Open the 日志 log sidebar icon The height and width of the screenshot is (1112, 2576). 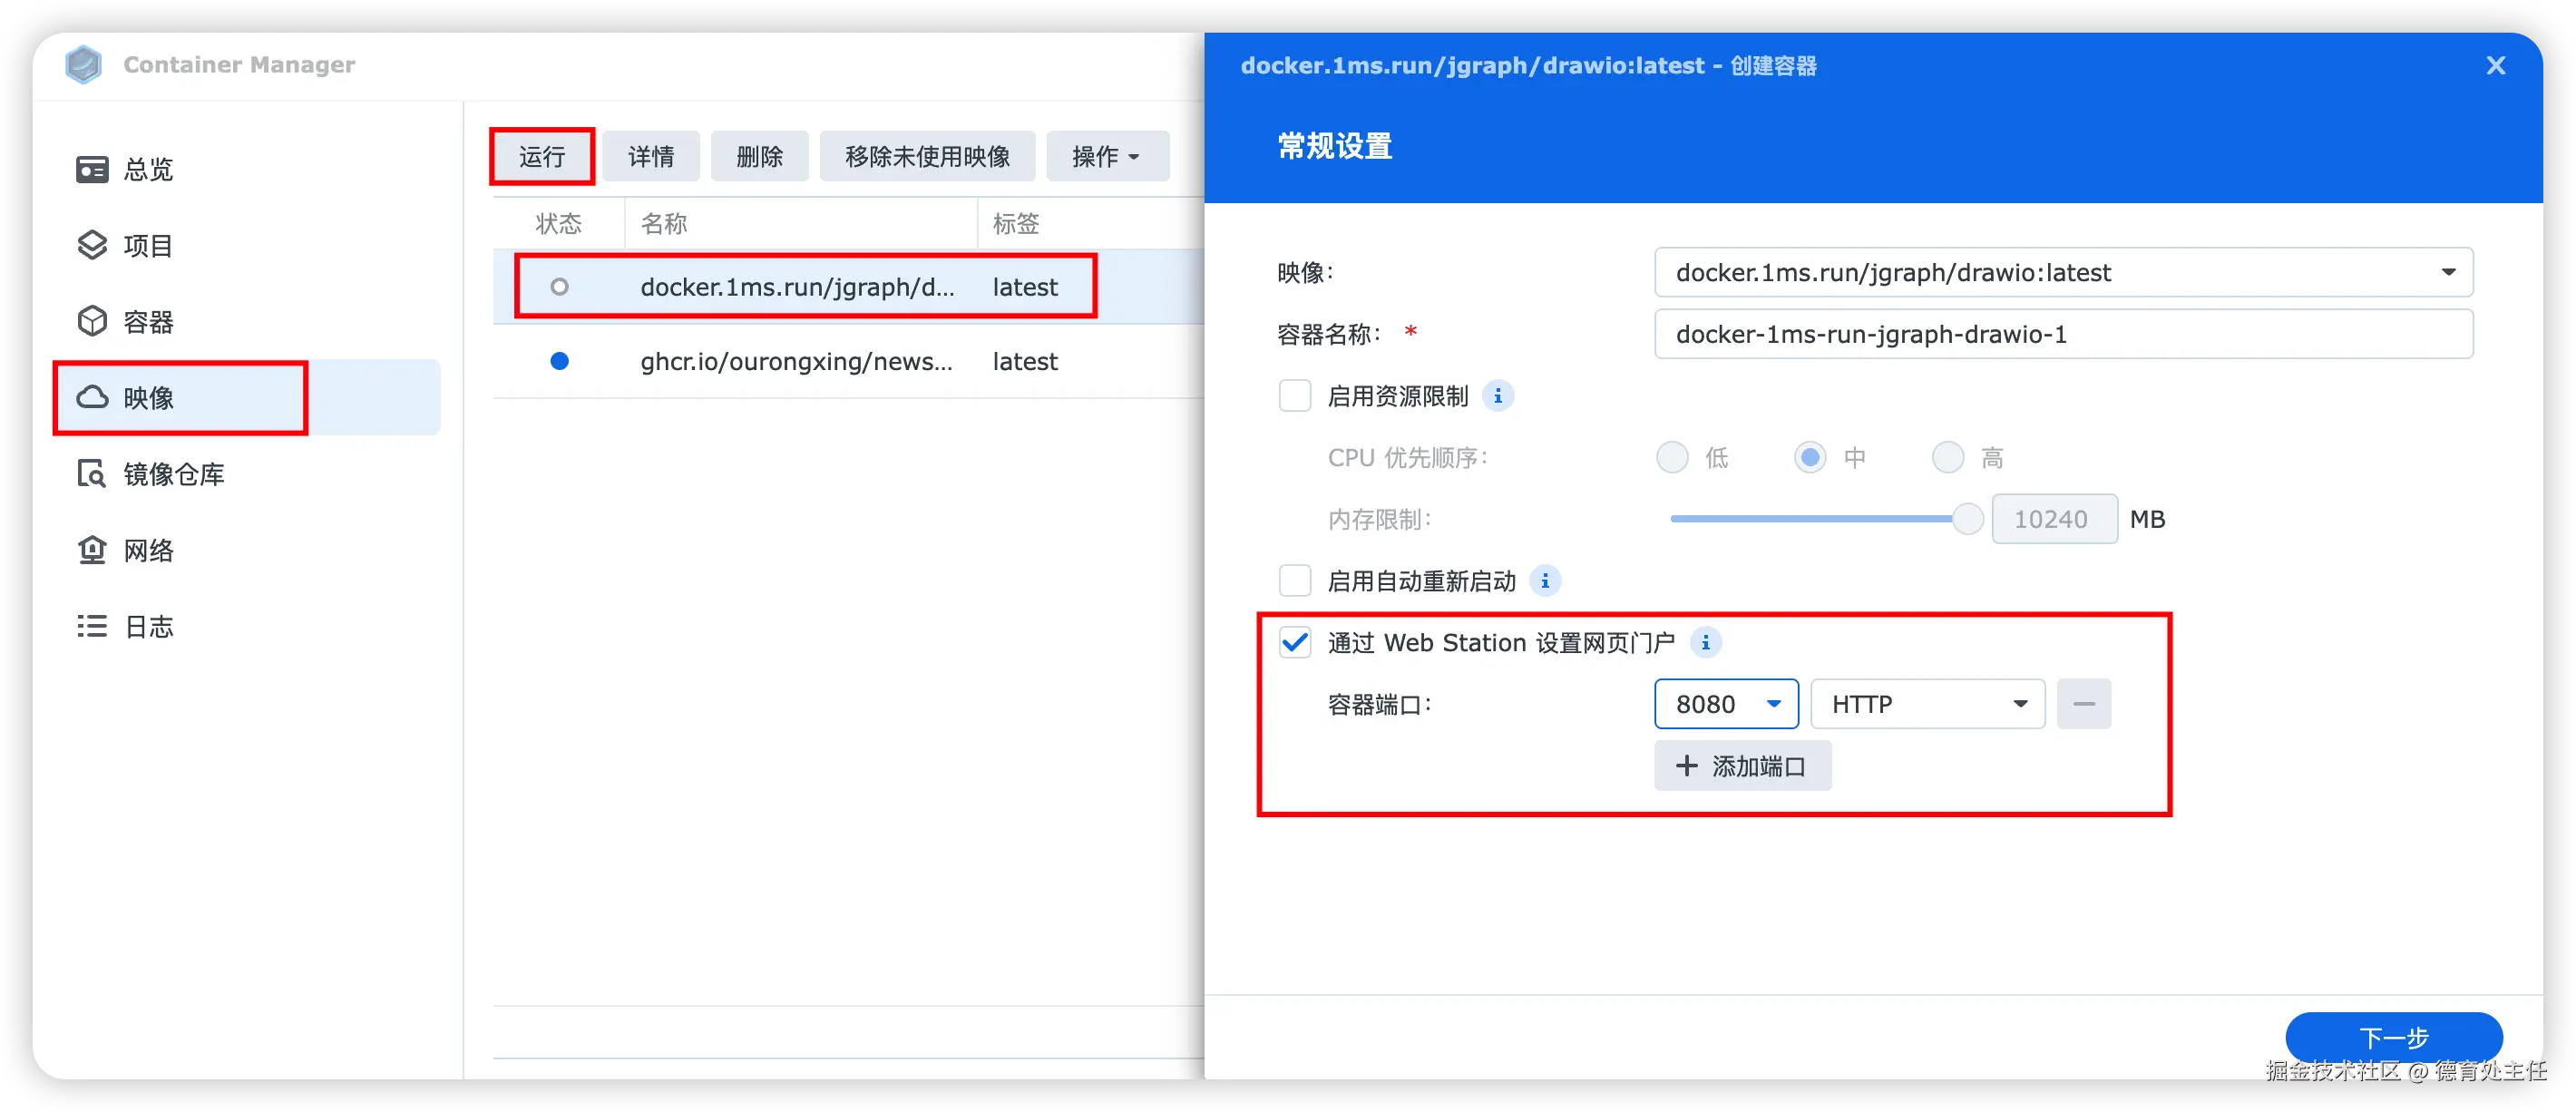tap(92, 626)
